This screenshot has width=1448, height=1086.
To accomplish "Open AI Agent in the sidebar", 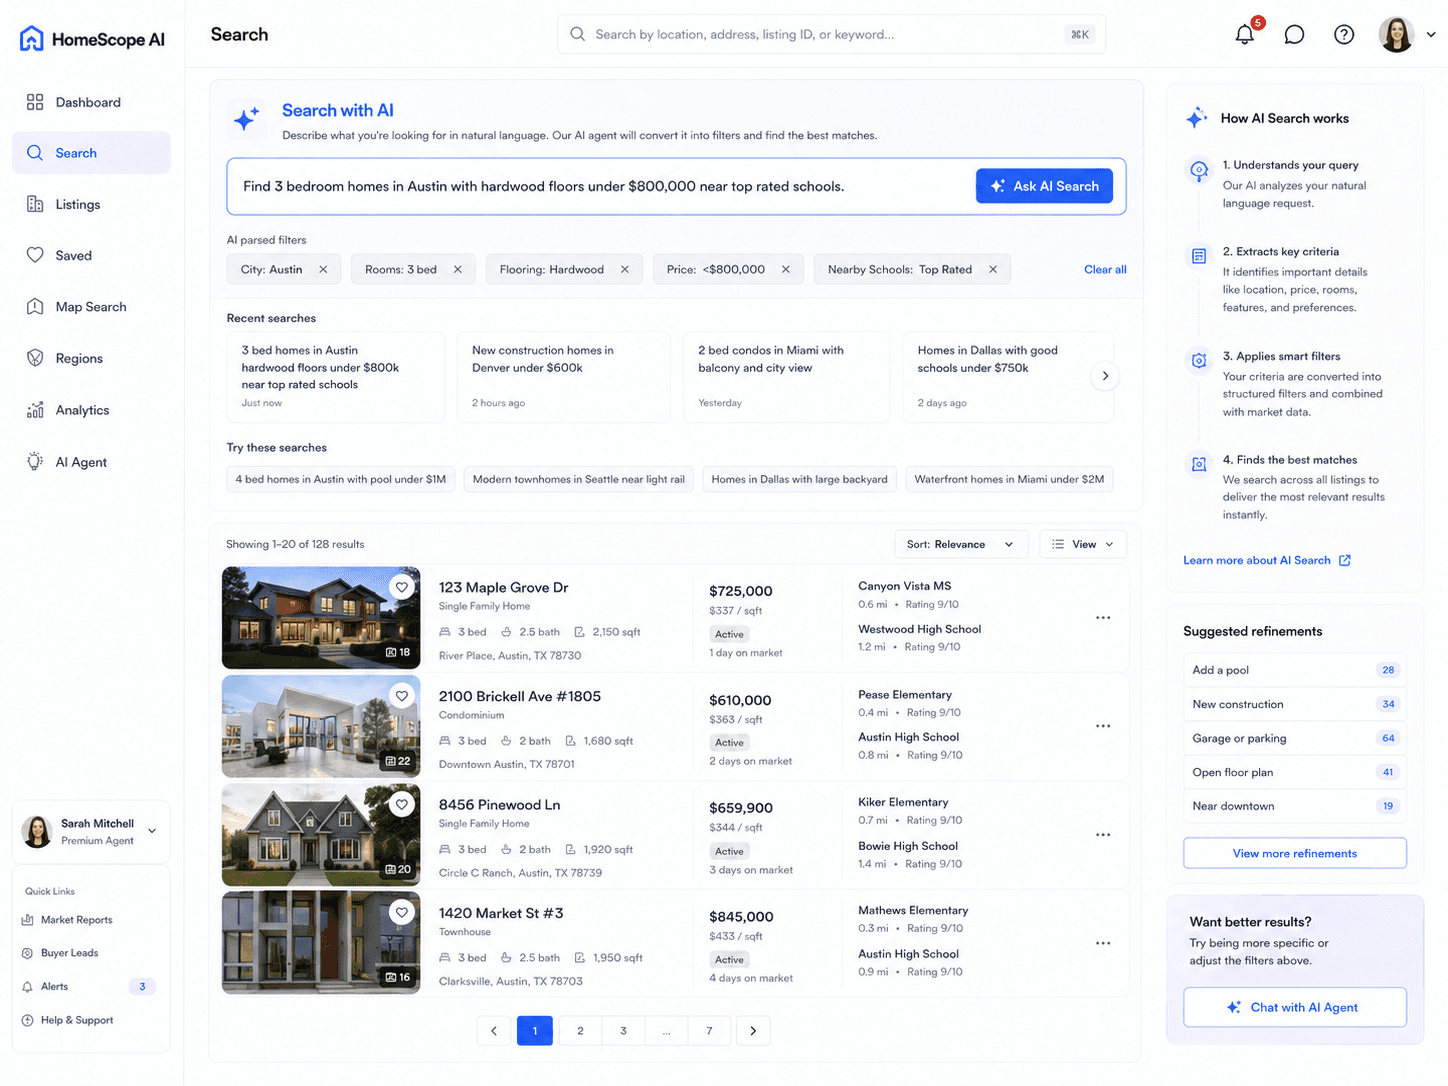I will pyautogui.click(x=91, y=462).
